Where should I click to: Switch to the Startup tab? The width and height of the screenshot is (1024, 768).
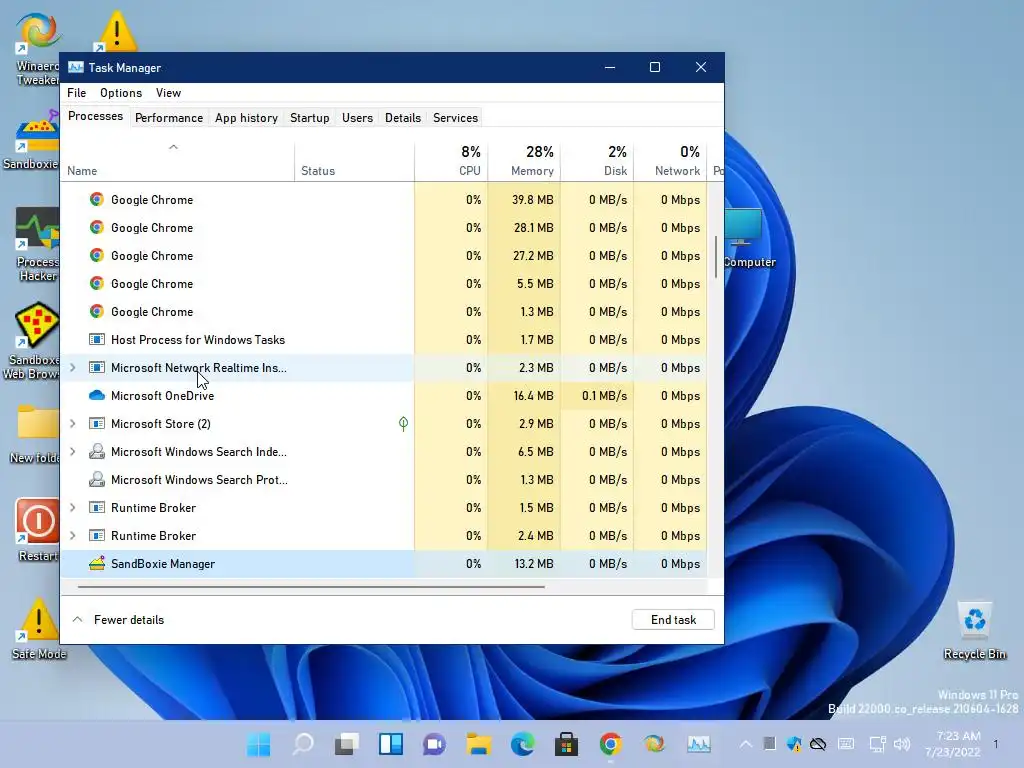pyautogui.click(x=310, y=118)
